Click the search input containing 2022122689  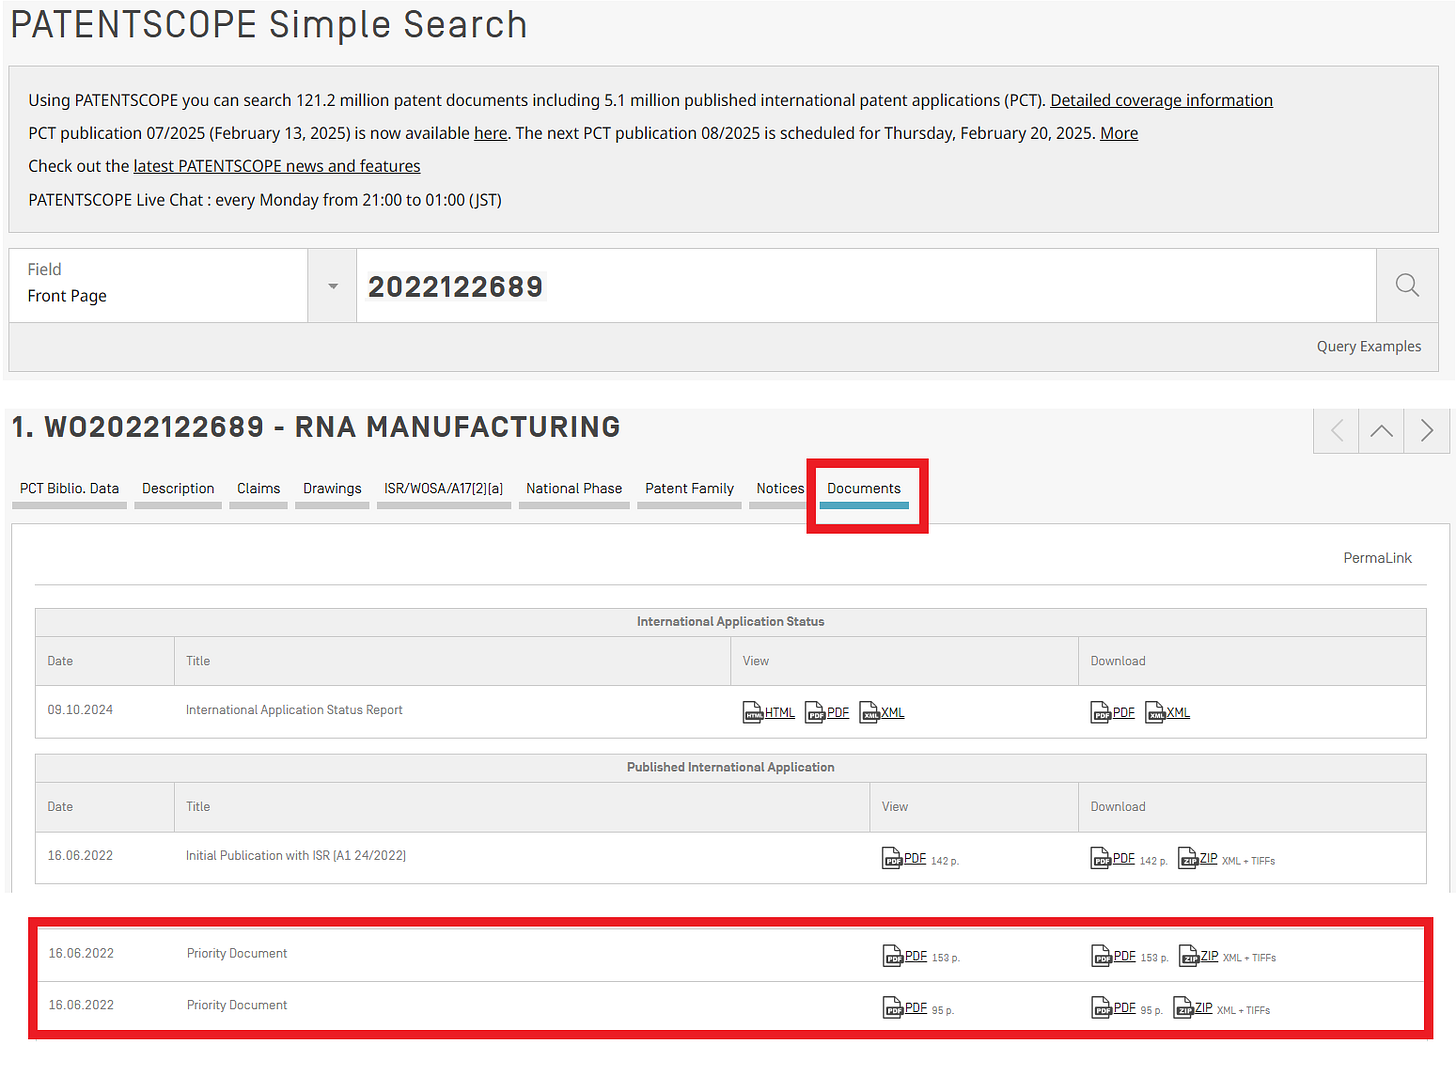click(866, 286)
